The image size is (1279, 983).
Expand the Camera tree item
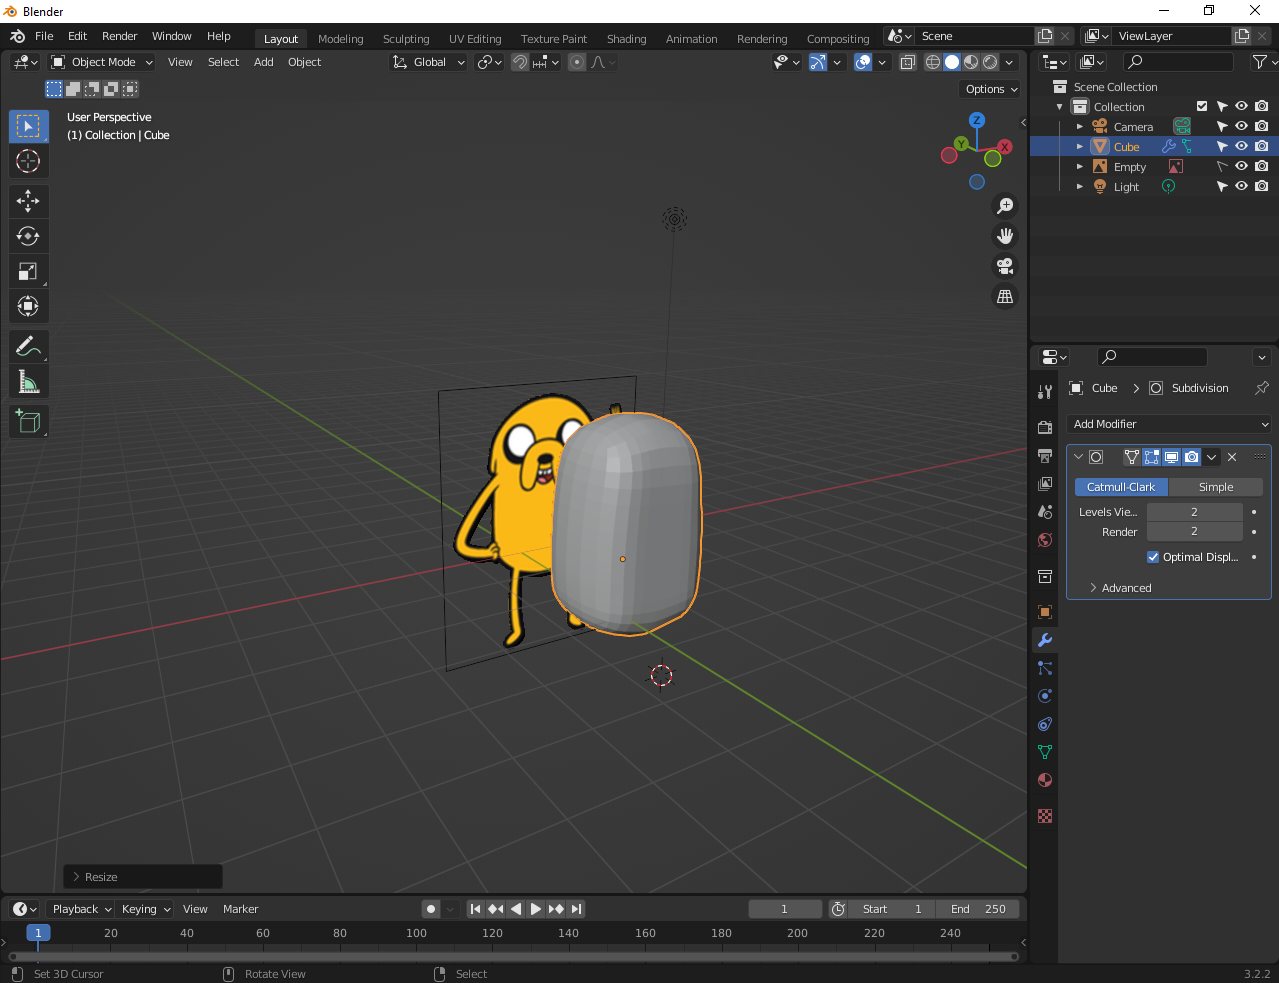(1080, 127)
